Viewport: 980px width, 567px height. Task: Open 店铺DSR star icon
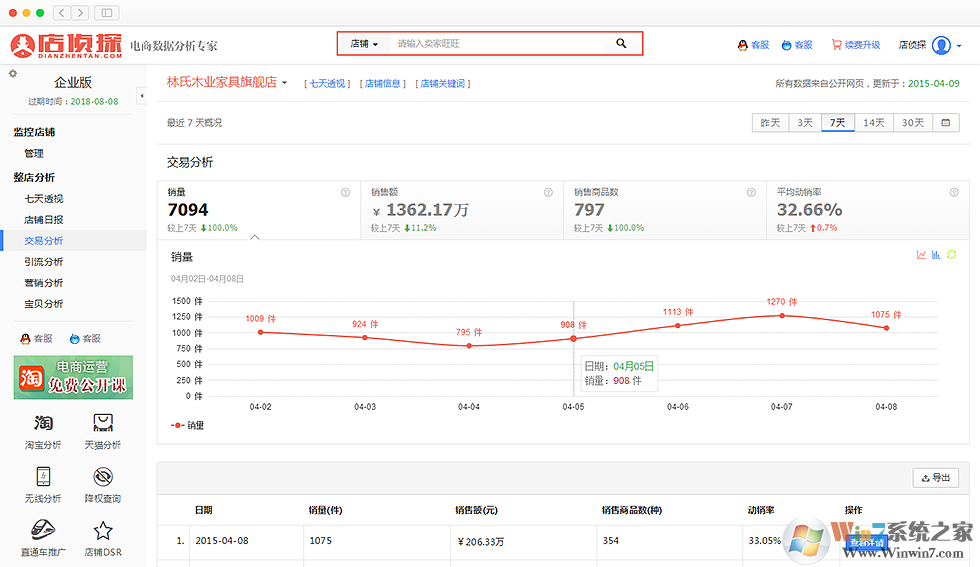(x=102, y=537)
